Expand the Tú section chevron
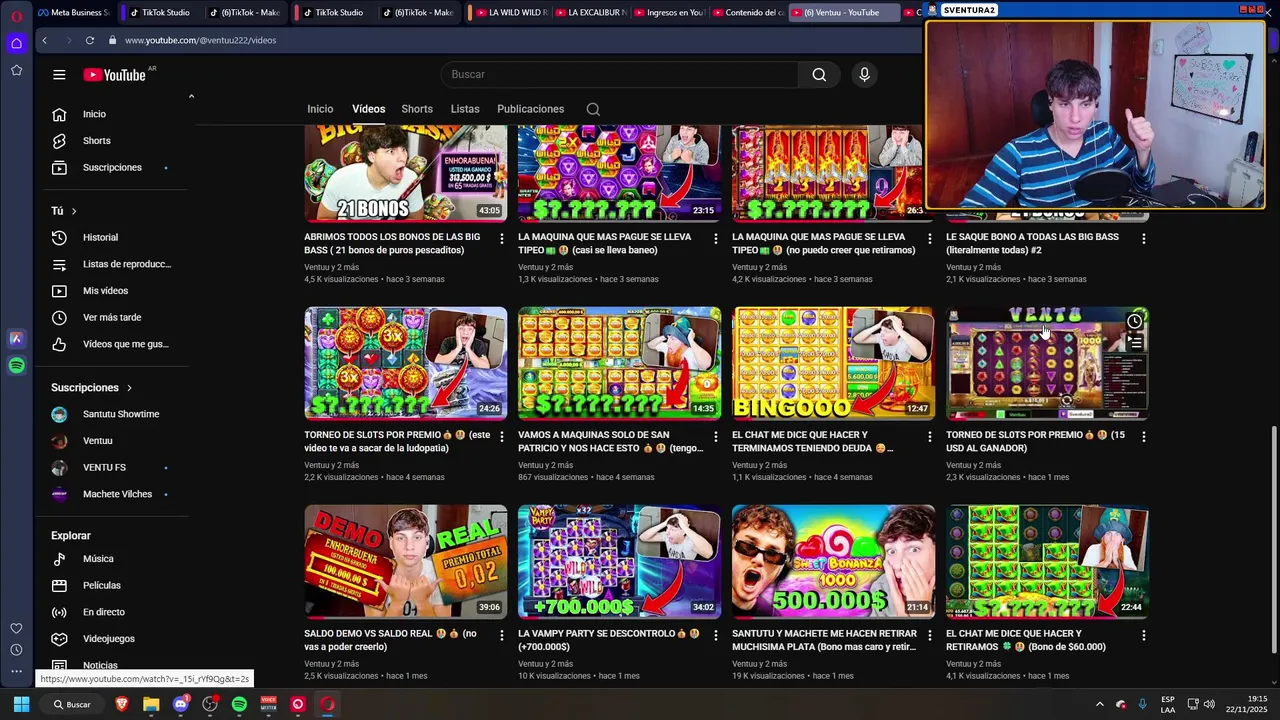 click(x=74, y=211)
